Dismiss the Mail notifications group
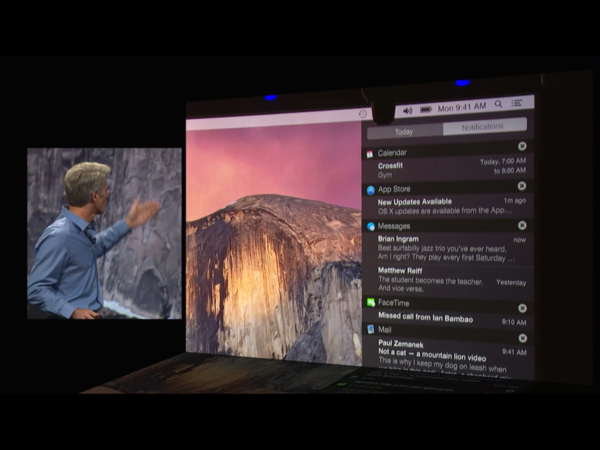The height and width of the screenshot is (450, 600). (522, 338)
